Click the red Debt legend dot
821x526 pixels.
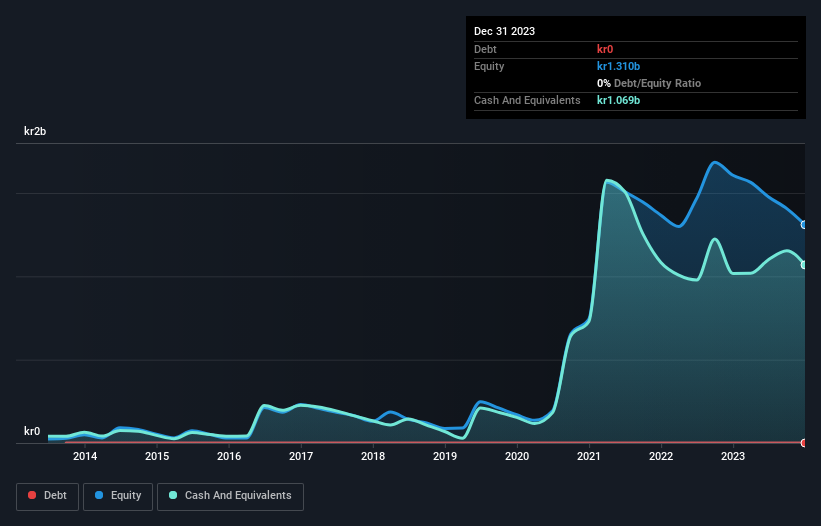click(32, 495)
